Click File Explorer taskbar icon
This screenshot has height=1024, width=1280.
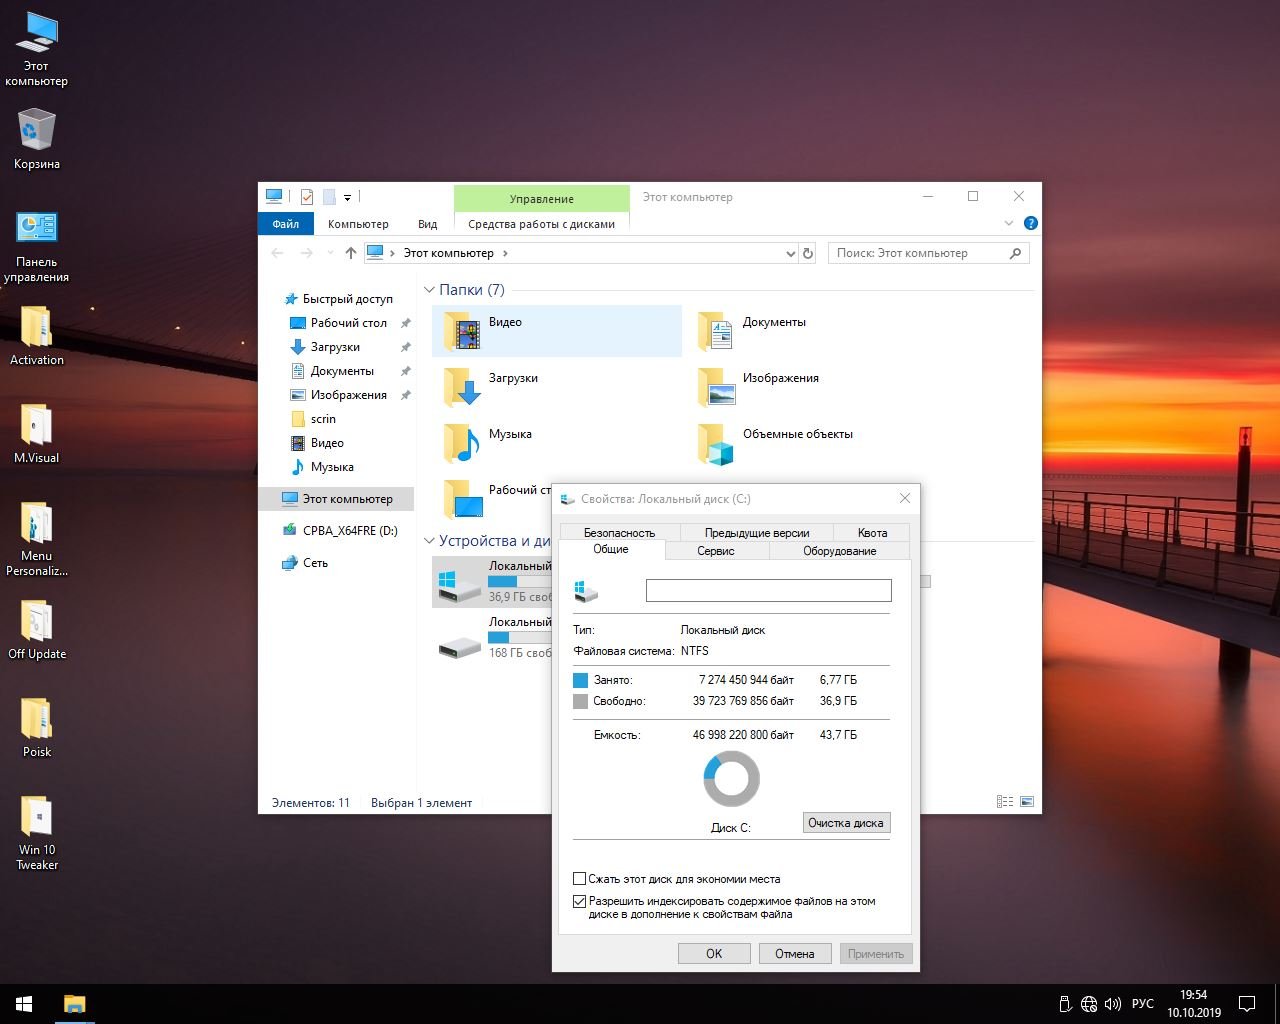click(x=74, y=1004)
